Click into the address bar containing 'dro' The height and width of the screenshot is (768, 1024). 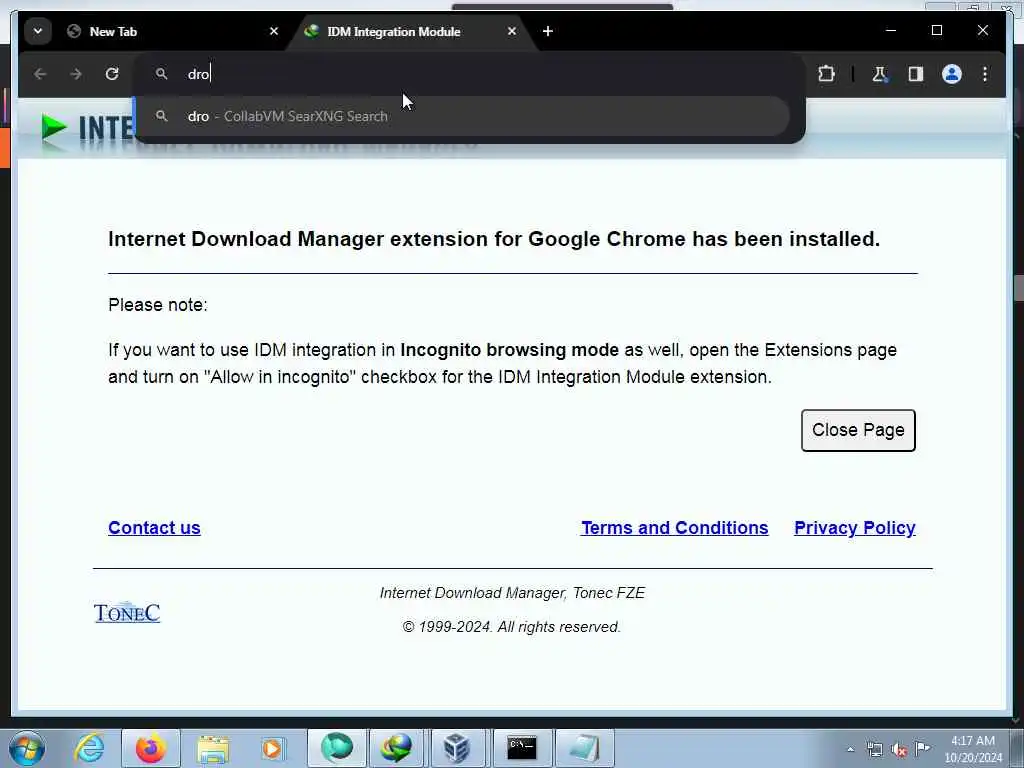coord(470,74)
